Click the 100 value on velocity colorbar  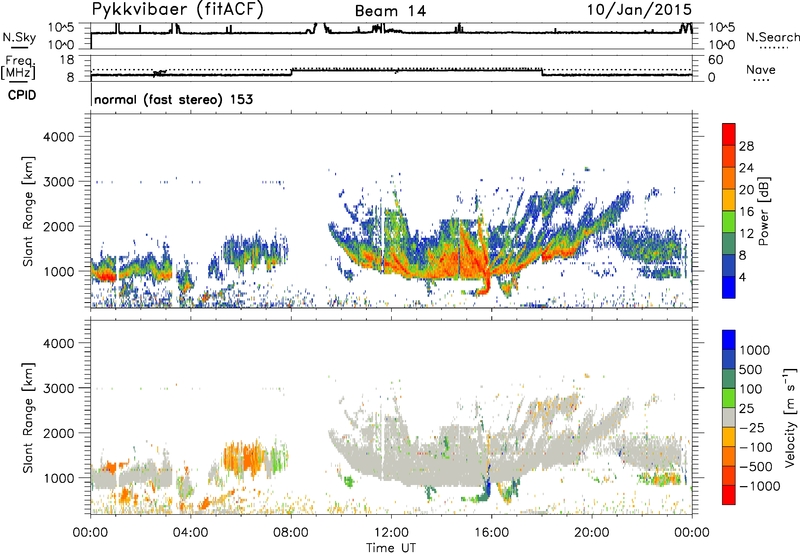753,389
